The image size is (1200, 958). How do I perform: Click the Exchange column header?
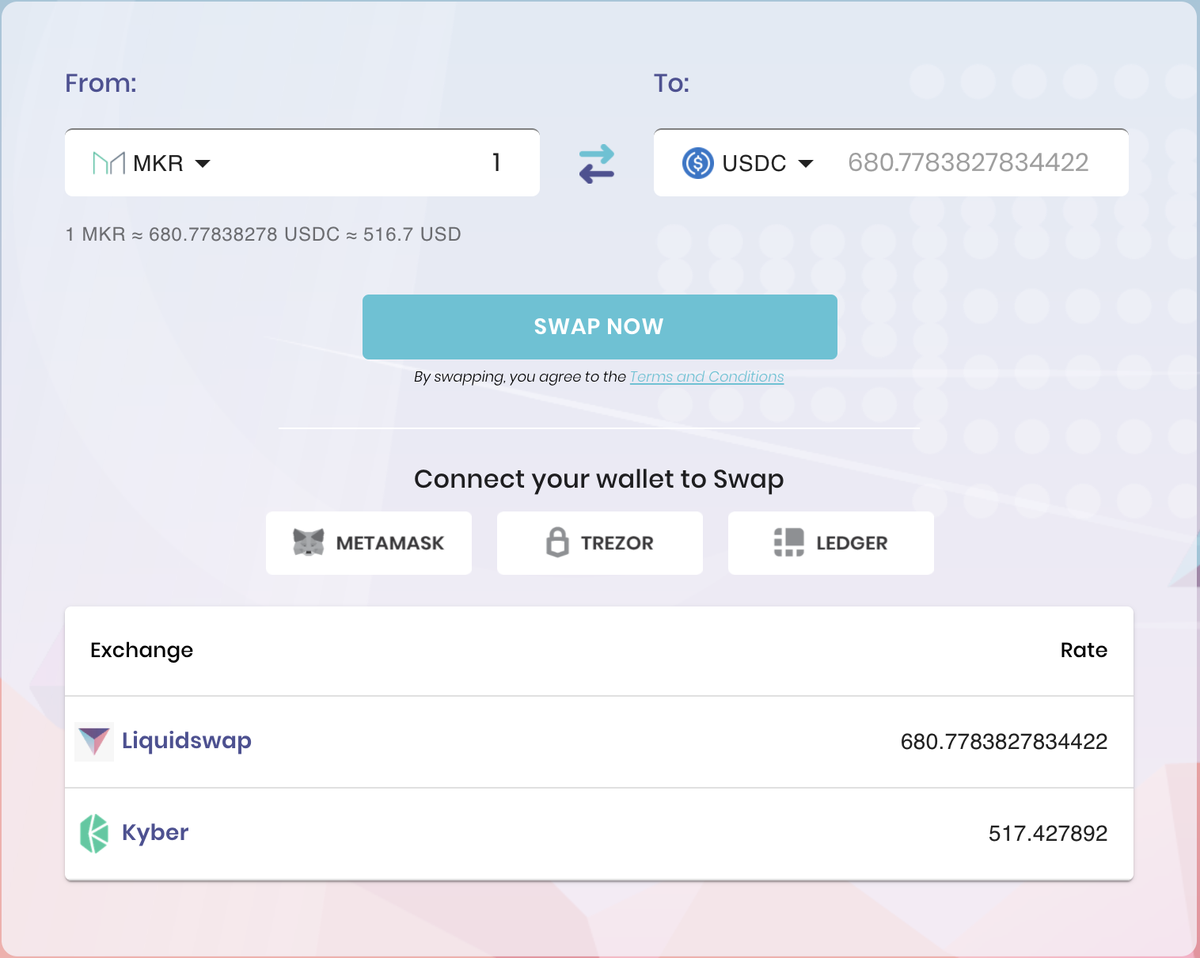click(142, 650)
